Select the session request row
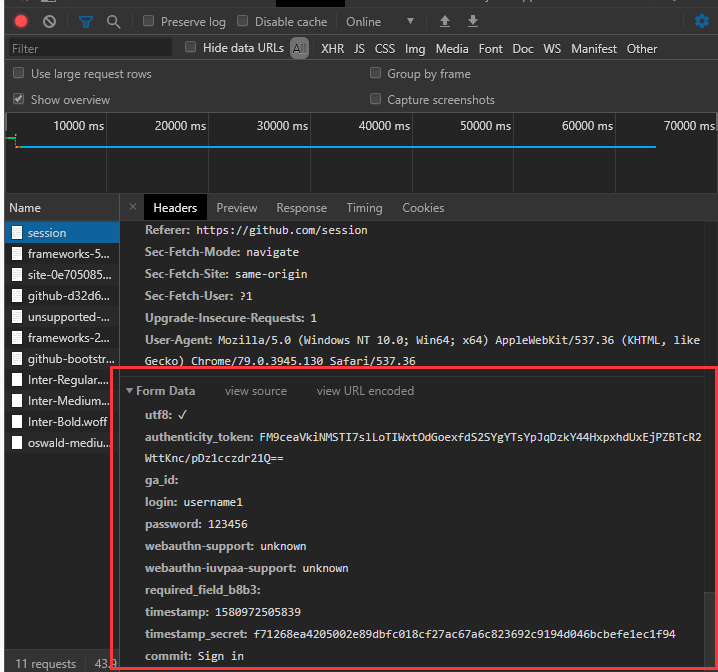Viewport: 718px width, 672px height. pos(62,233)
